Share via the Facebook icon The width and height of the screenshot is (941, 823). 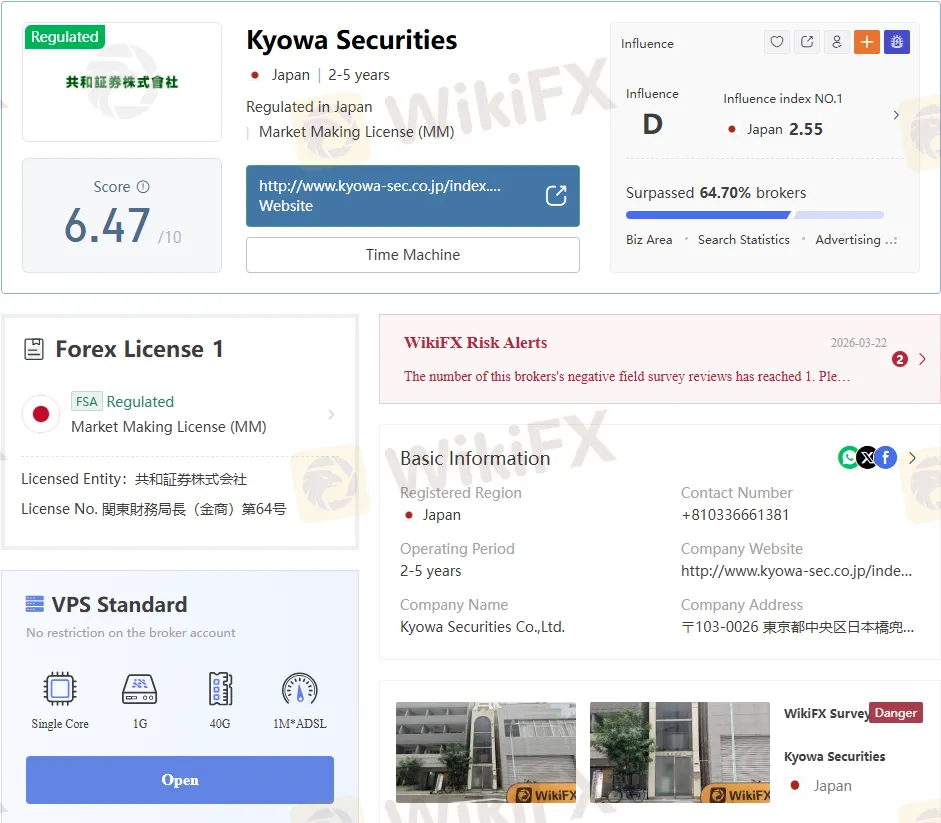point(886,458)
